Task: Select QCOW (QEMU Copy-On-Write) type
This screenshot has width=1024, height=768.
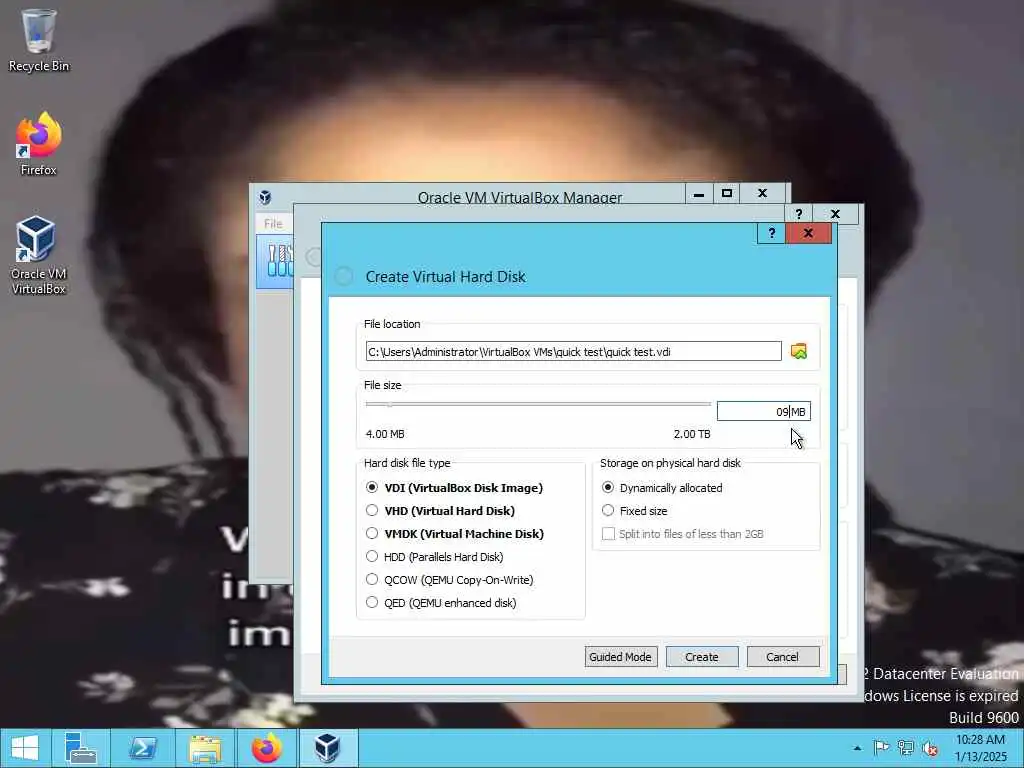Action: click(x=450, y=580)
